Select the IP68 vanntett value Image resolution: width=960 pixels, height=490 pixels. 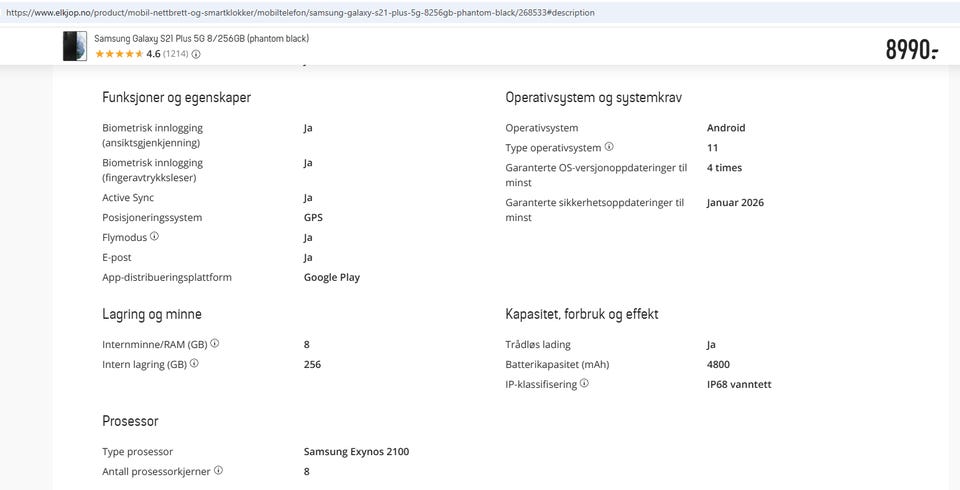tap(739, 385)
